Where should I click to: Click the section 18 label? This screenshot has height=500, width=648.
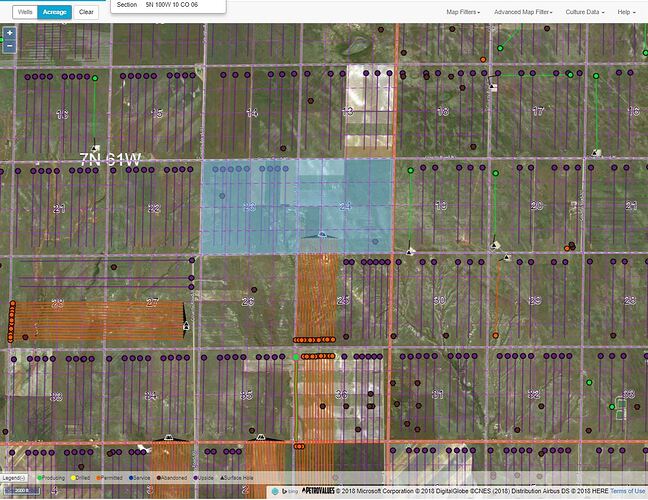click(x=443, y=111)
